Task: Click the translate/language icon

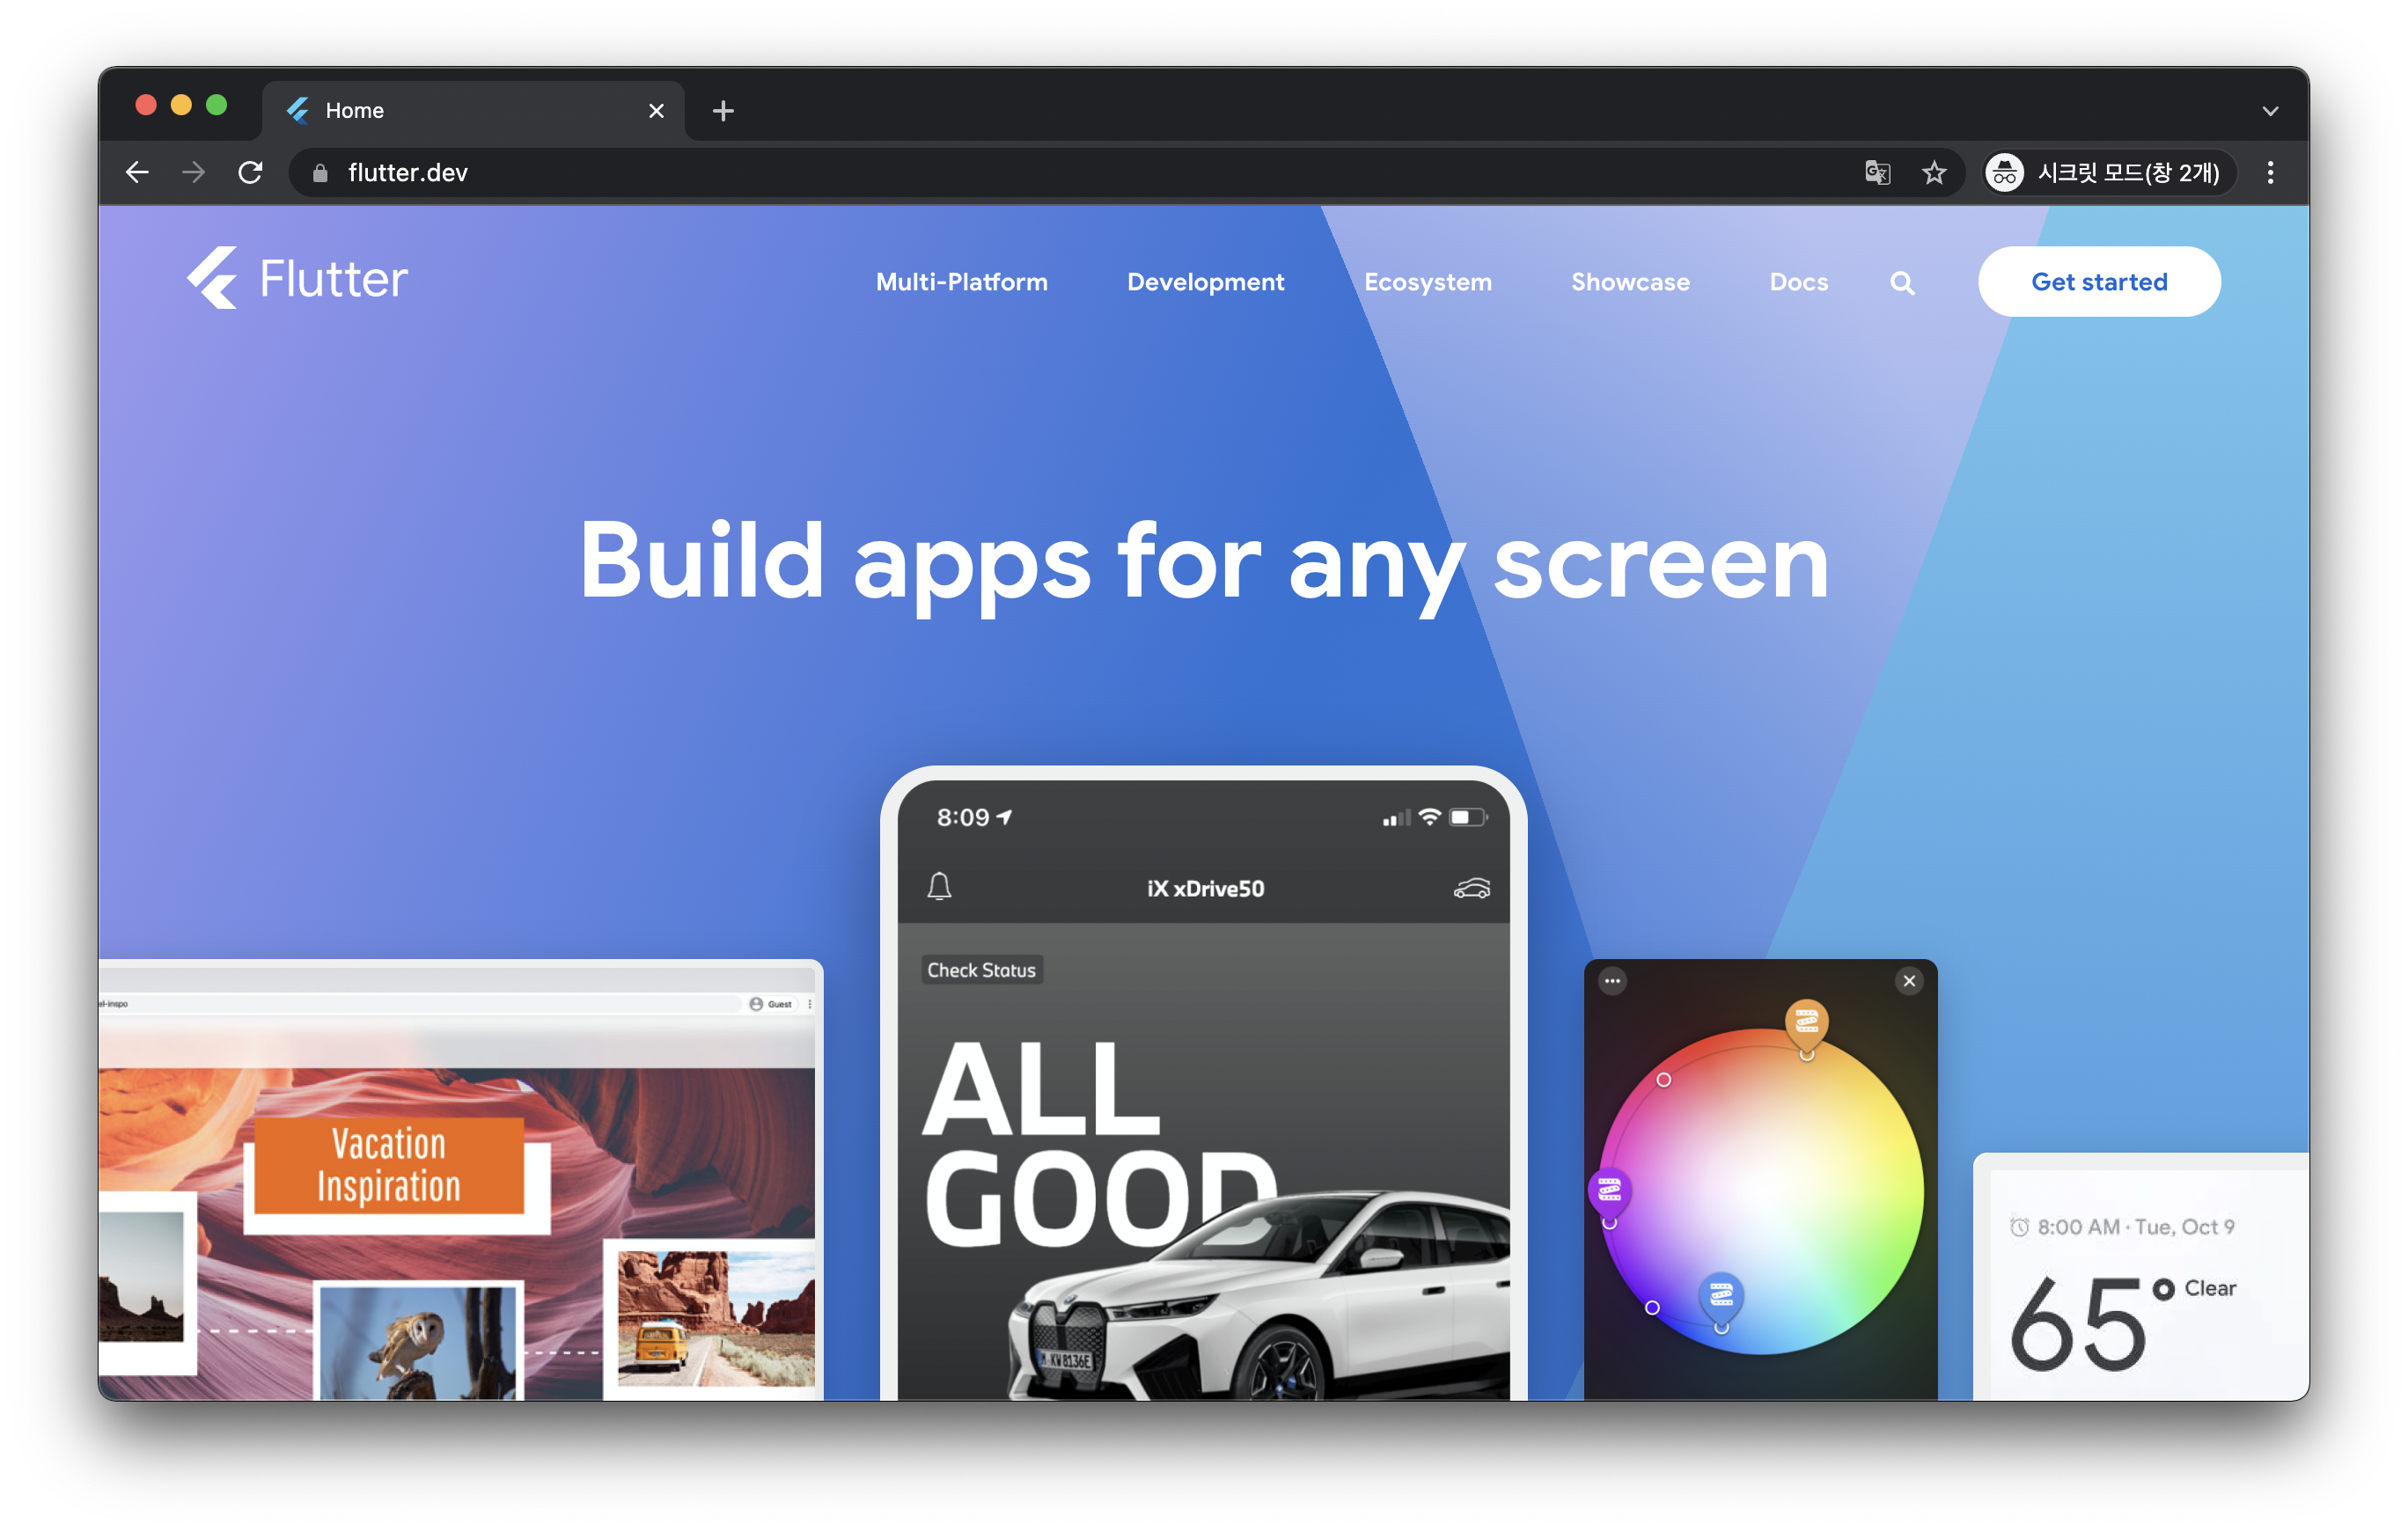Action: point(1876,170)
